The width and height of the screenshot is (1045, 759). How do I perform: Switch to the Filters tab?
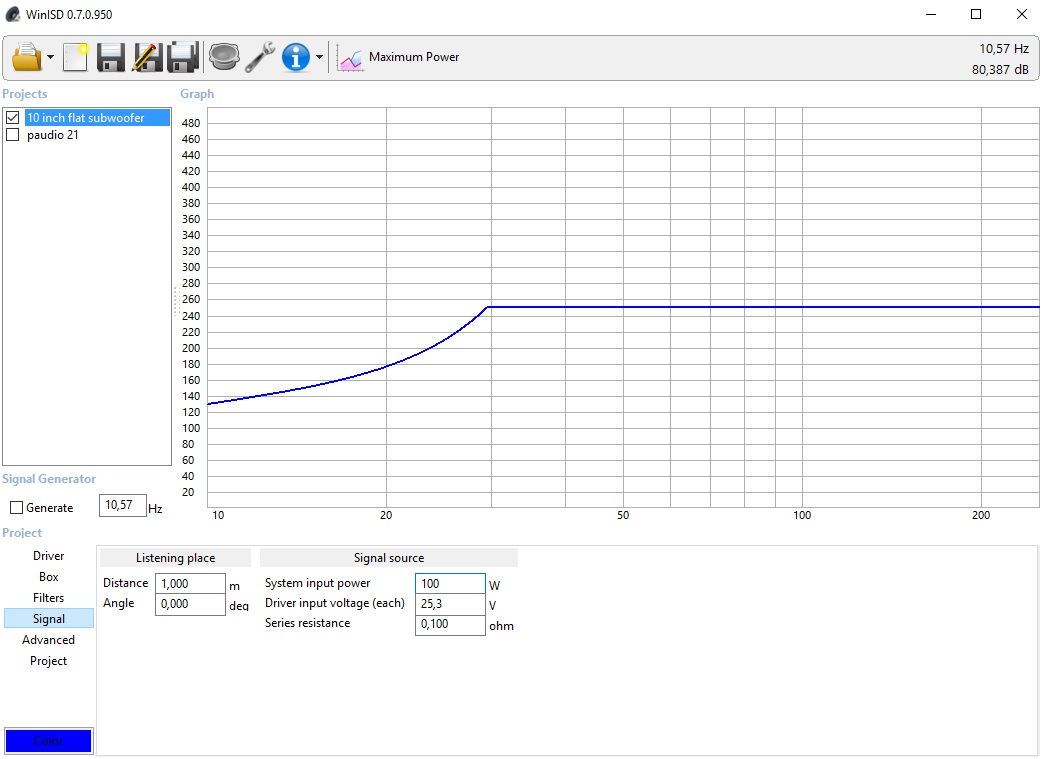coord(48,598)
